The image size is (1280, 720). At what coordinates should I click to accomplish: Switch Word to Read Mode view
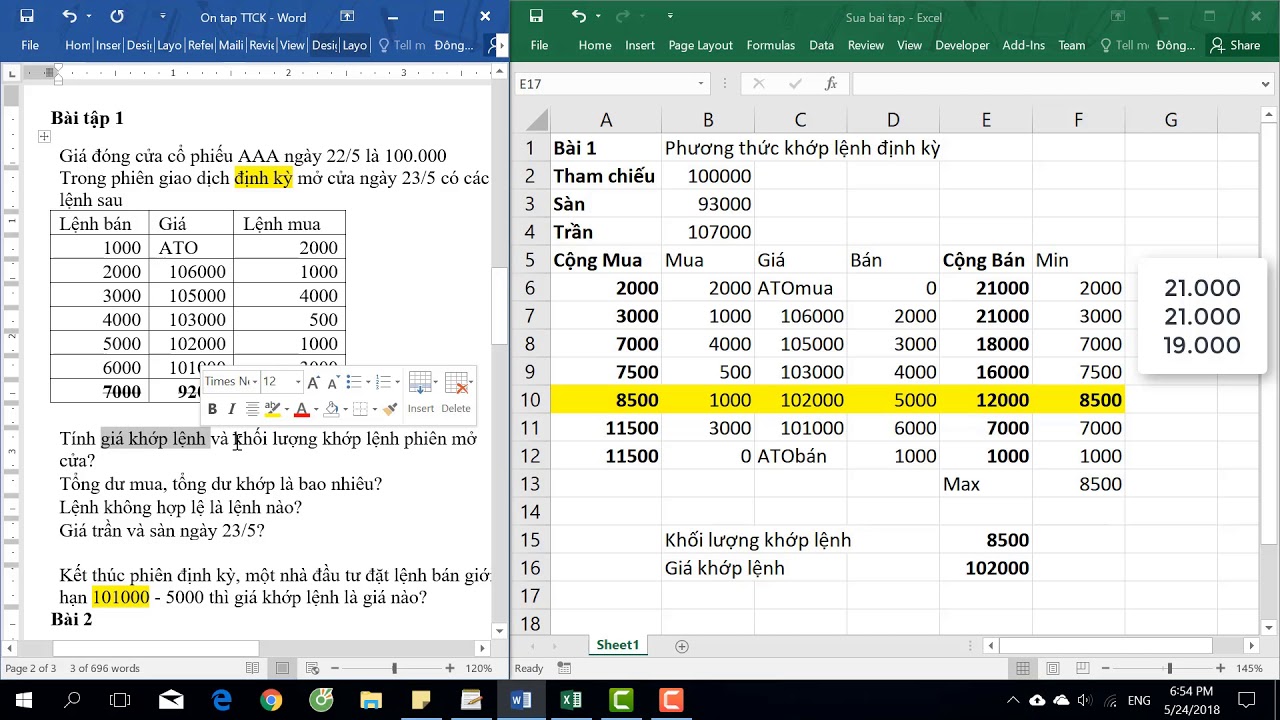coord(253,668)
